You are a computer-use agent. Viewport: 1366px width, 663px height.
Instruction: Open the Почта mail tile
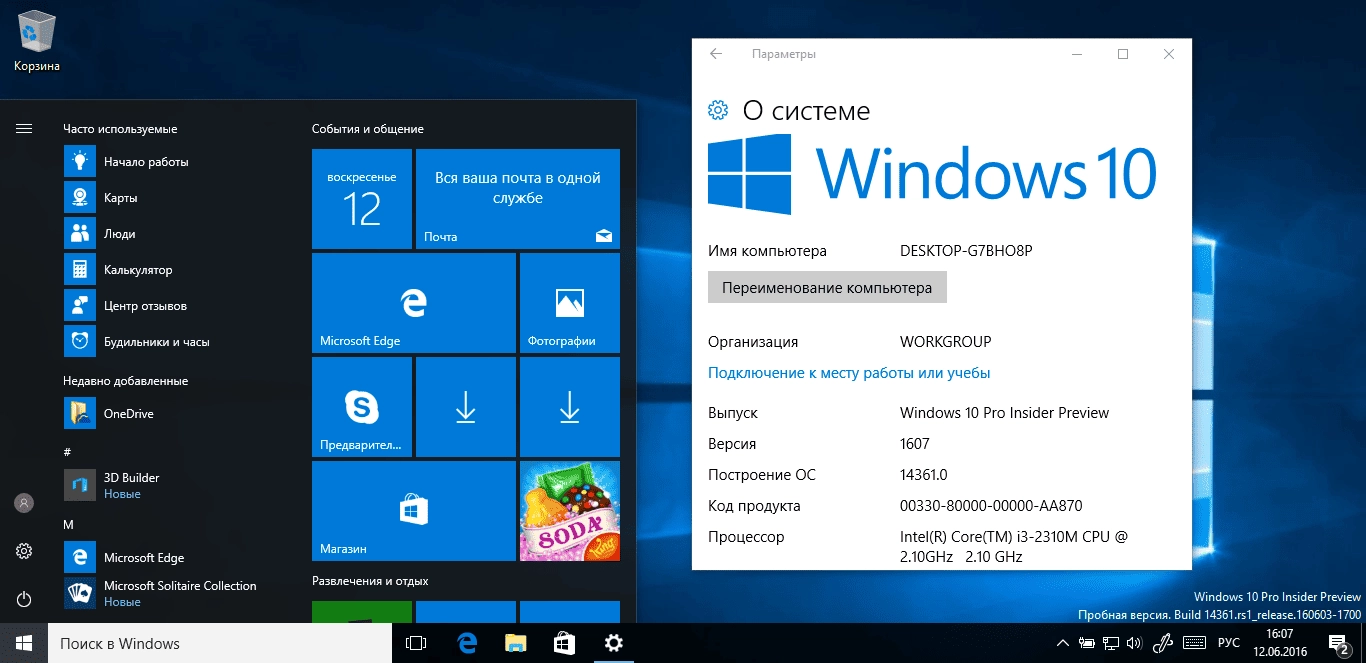point(518,199)
